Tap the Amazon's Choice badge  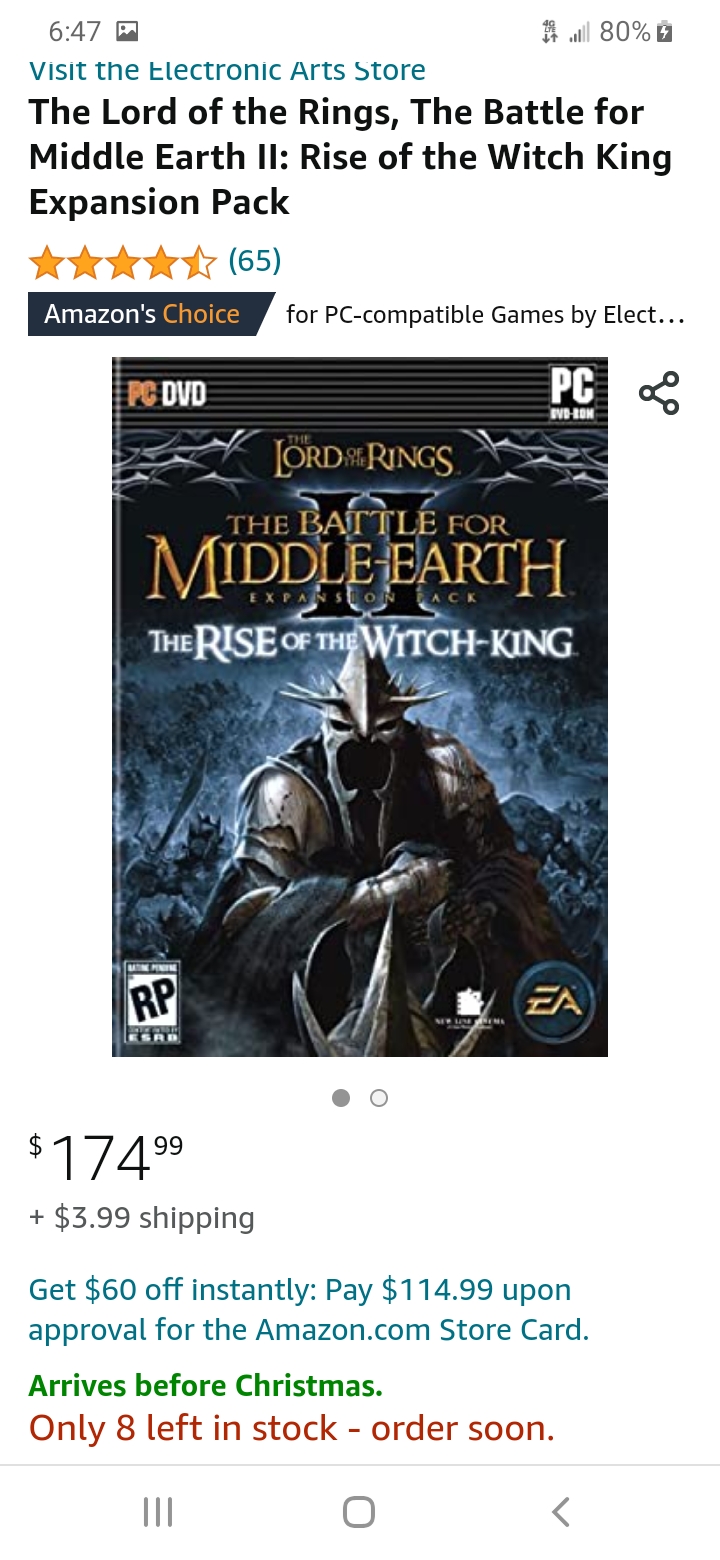coord(150,314)
